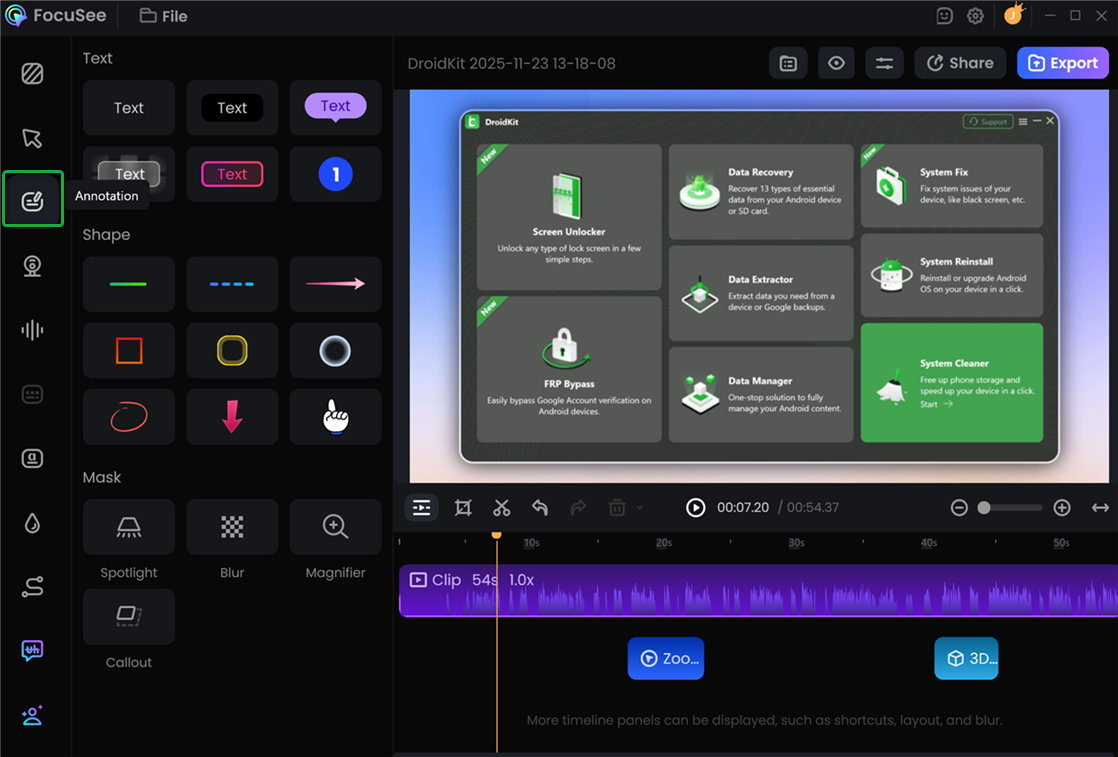Open the path S-curve sidebar icon
Viewport: 1118px width, 757px height.
32,587
